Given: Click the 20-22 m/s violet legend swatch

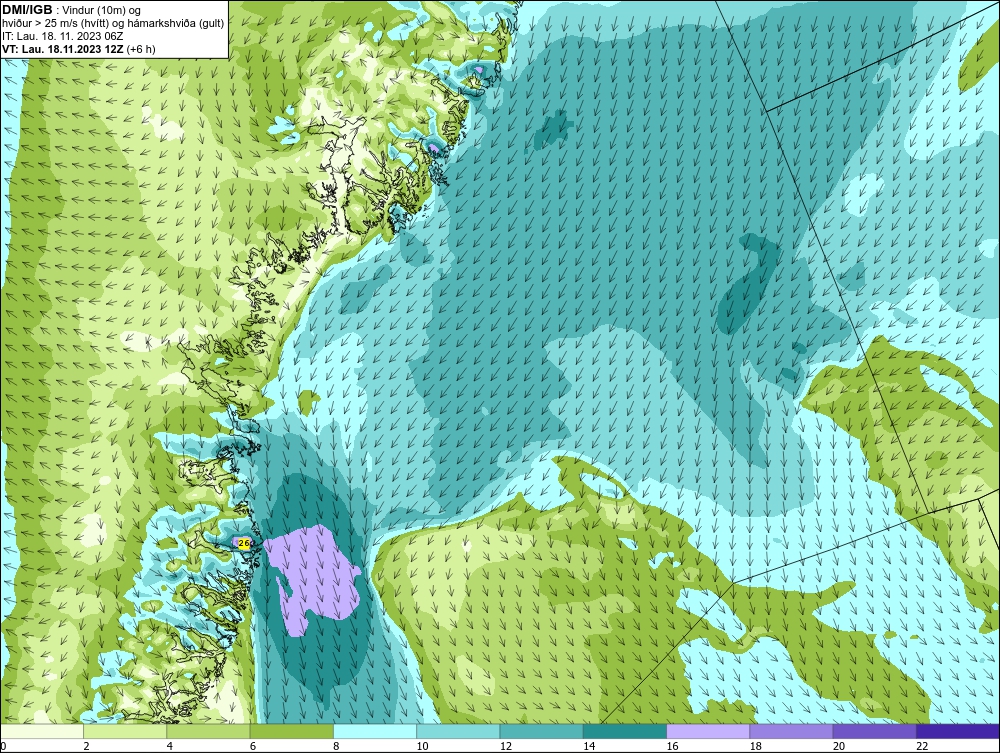Looking at the screenshot, I should click(x=874, y=731).
